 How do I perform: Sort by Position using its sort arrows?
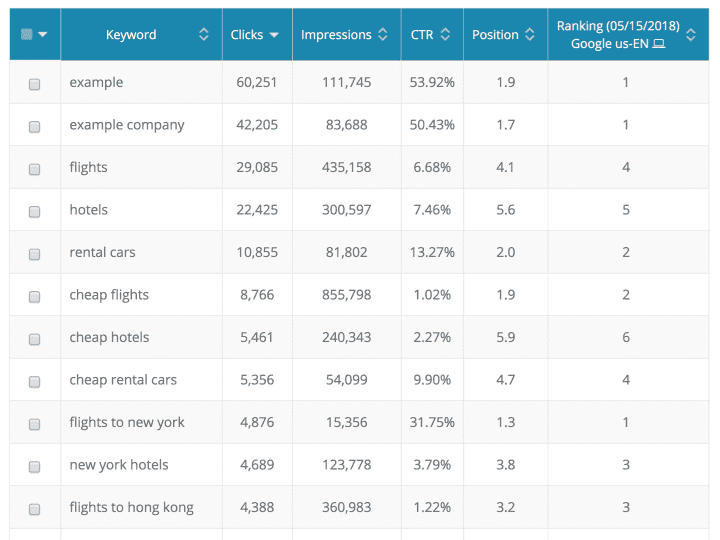(x=529, y=35)
